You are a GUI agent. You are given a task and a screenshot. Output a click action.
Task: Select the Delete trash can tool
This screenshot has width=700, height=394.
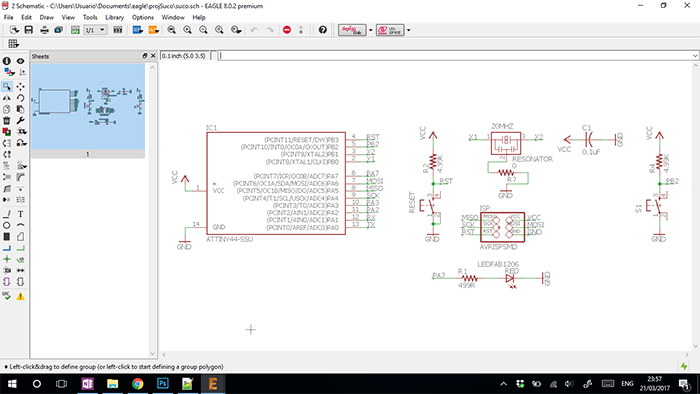click(7, 120)
